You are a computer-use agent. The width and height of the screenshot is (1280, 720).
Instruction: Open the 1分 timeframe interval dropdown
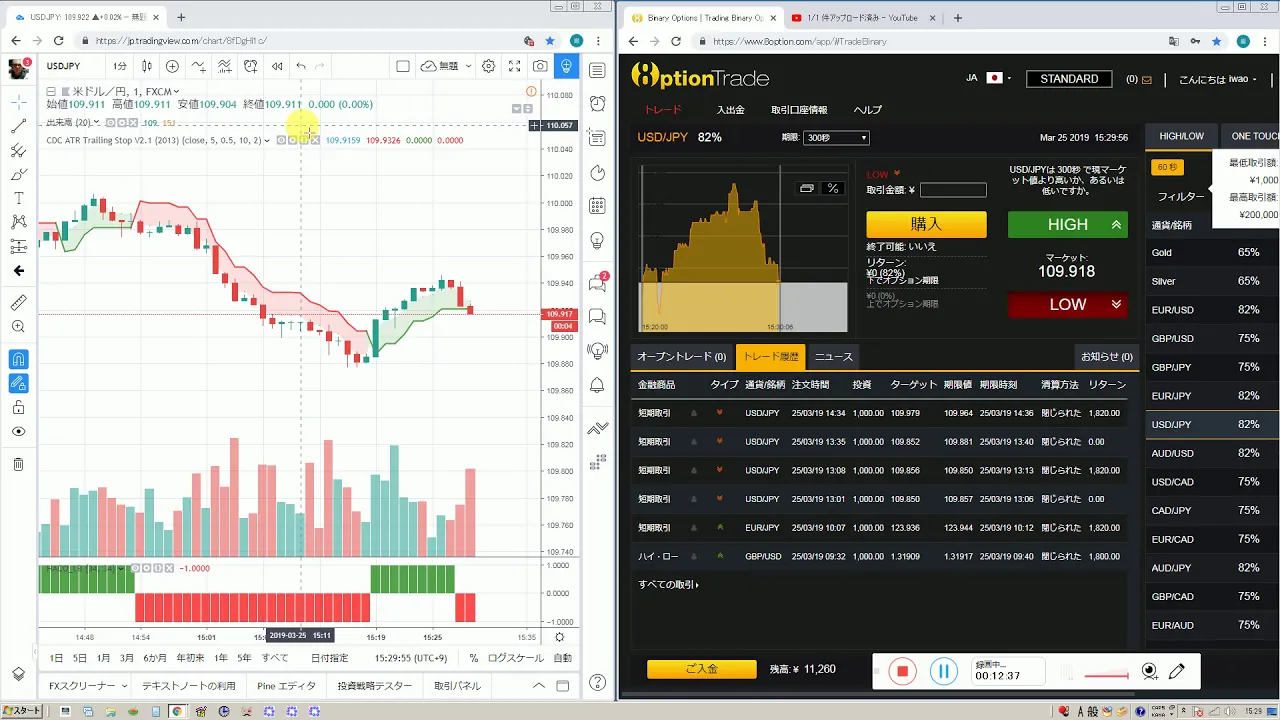pos(120,66)
